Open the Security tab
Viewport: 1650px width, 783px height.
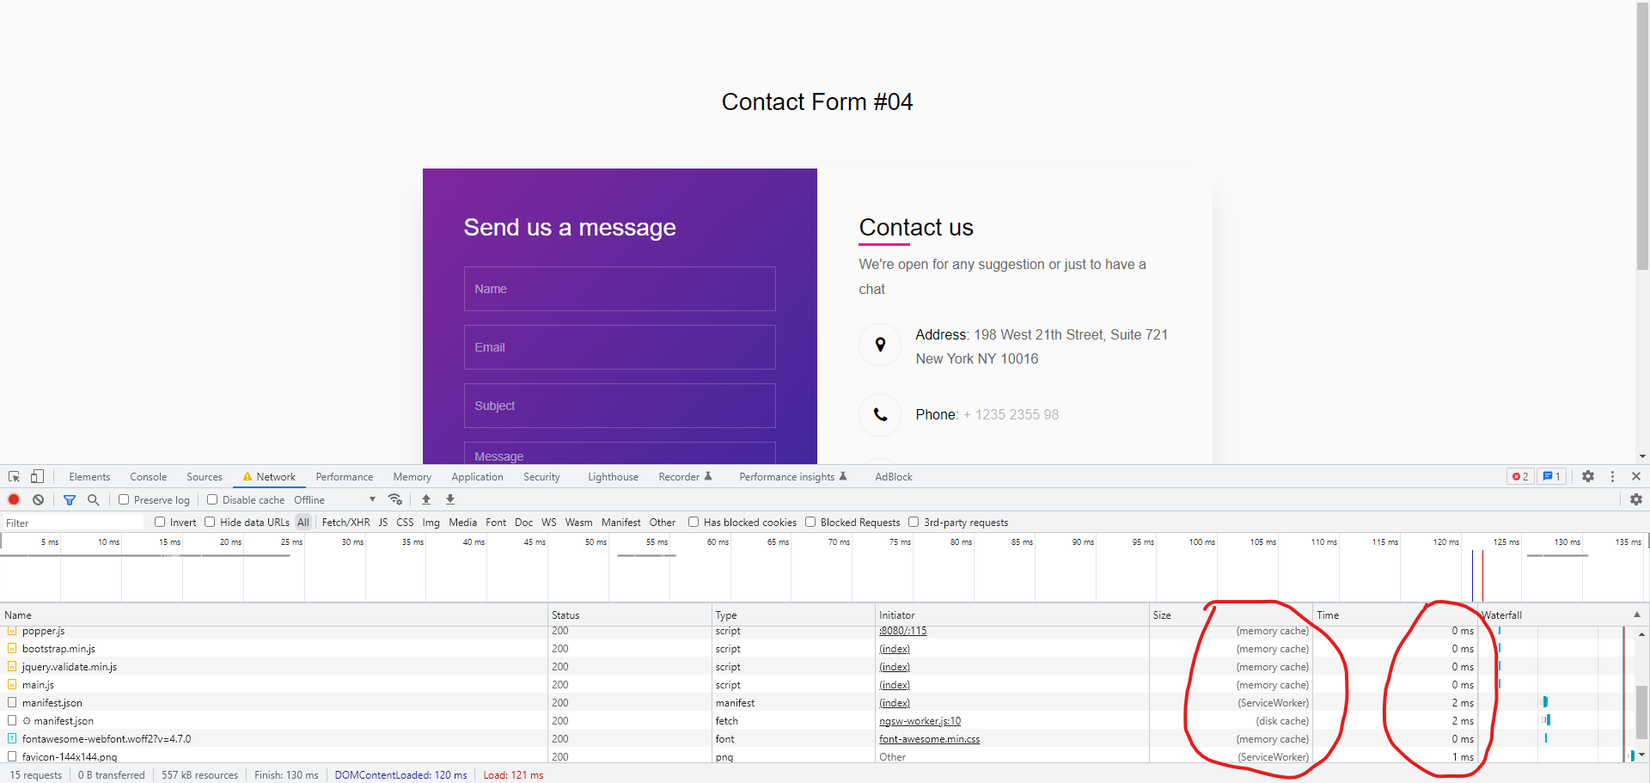[x=542, y=477]
